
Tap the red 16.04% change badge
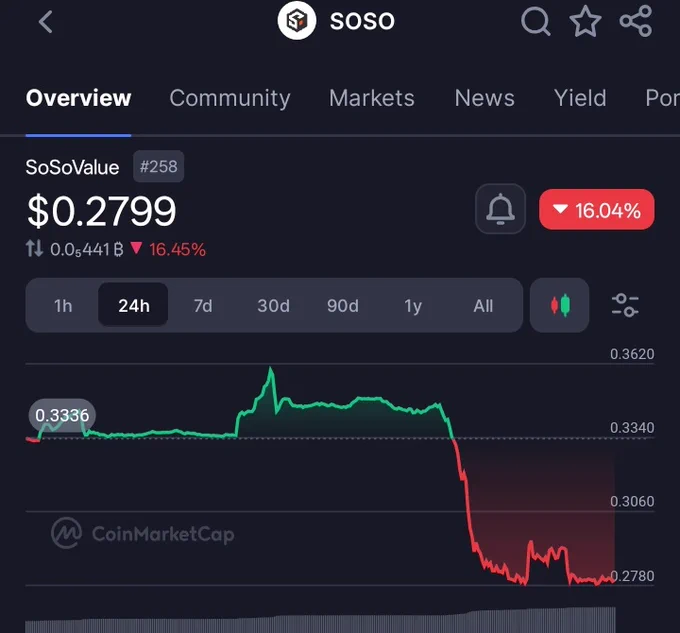(x=597, y=209)
